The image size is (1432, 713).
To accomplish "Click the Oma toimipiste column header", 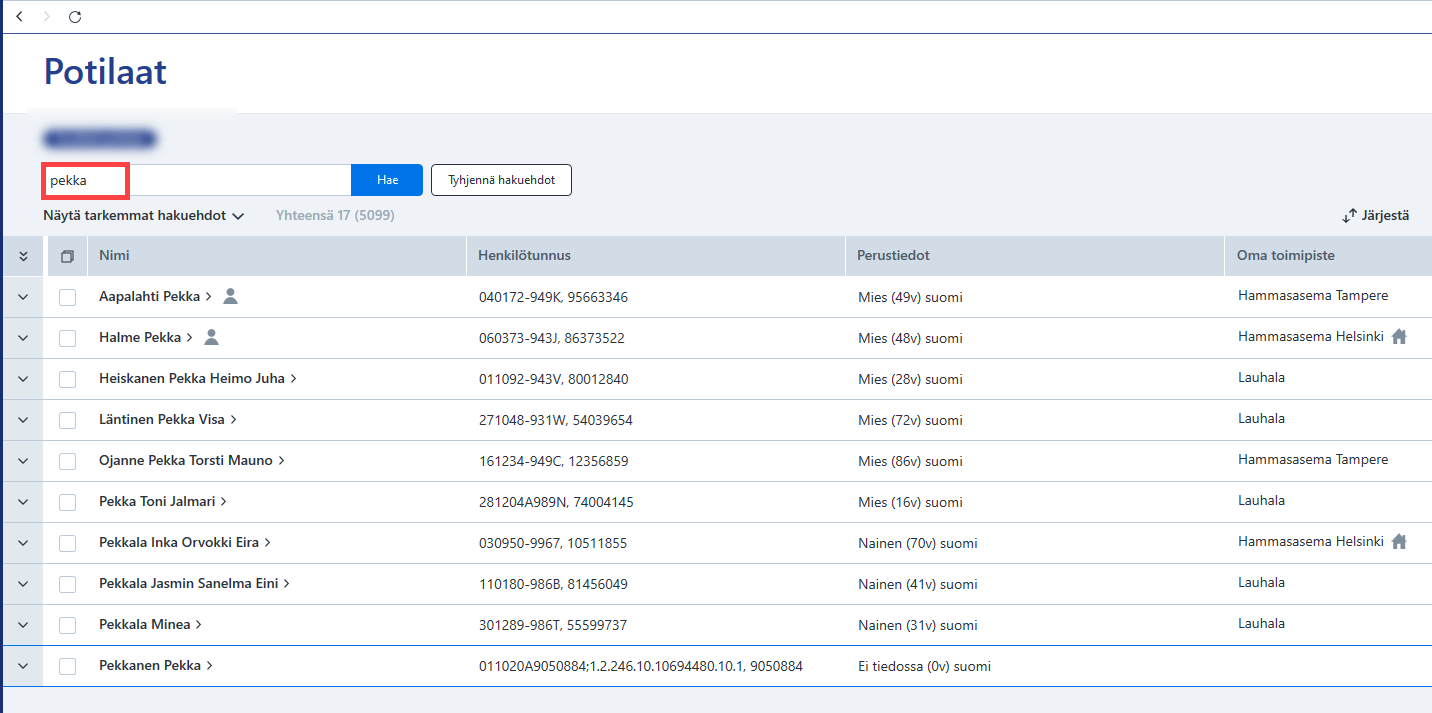I will 1286,256.
